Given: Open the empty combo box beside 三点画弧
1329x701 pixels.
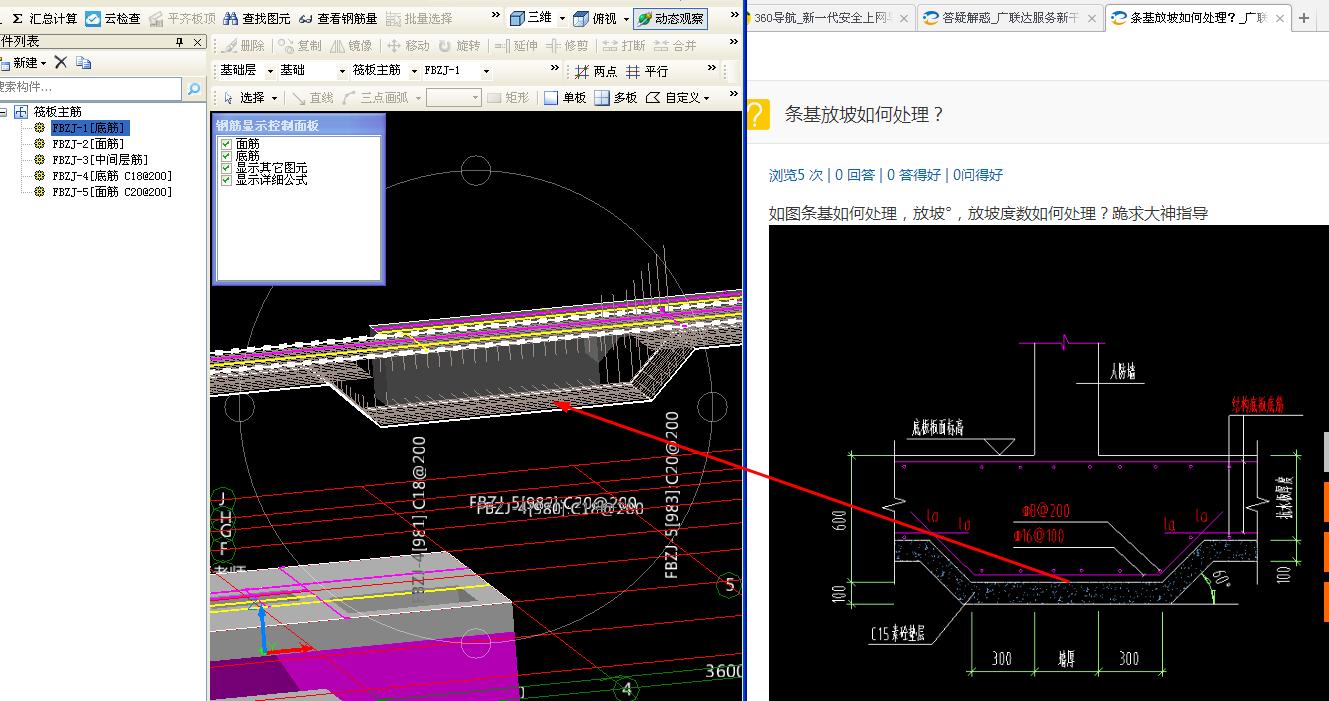Looking at the screenshot, I should [x=454, y=98].
